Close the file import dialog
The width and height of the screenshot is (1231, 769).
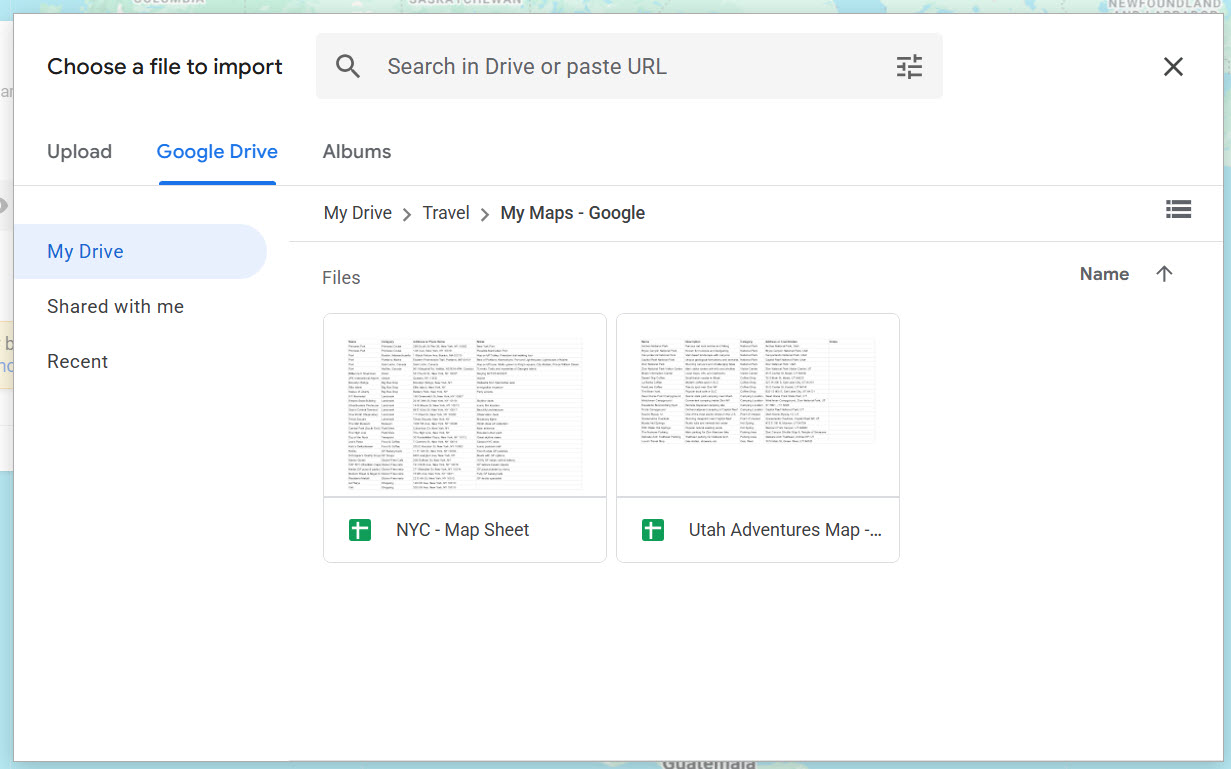click(1173, 67)
